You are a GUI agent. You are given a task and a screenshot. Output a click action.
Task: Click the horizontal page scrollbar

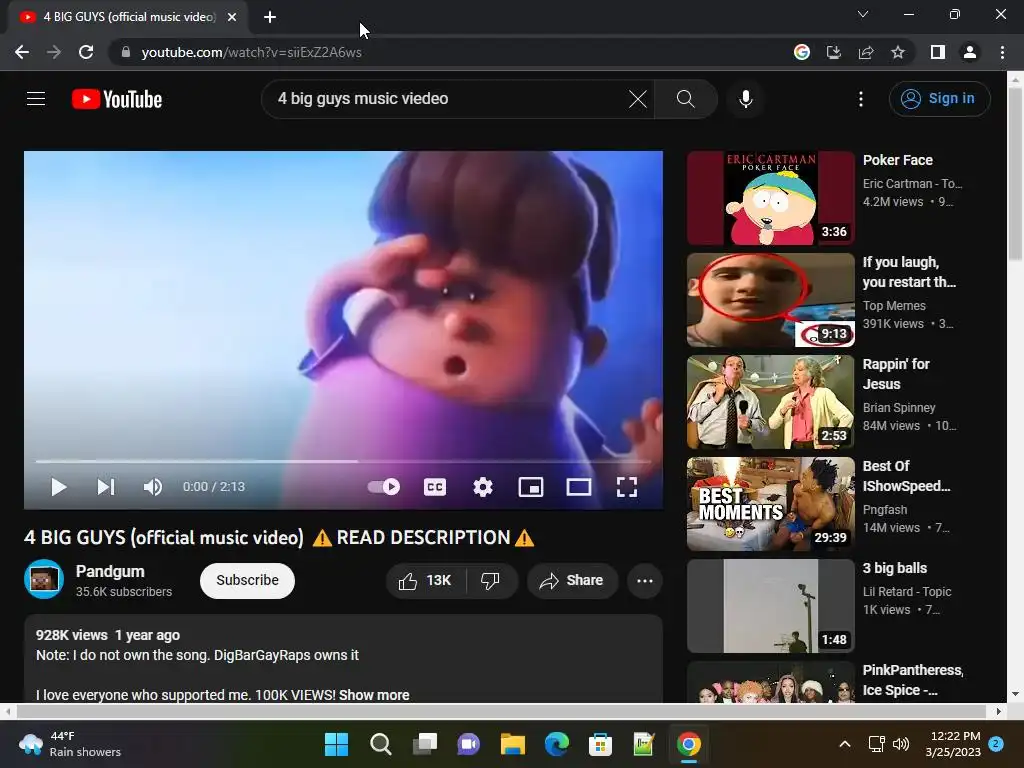click(503, 711)
